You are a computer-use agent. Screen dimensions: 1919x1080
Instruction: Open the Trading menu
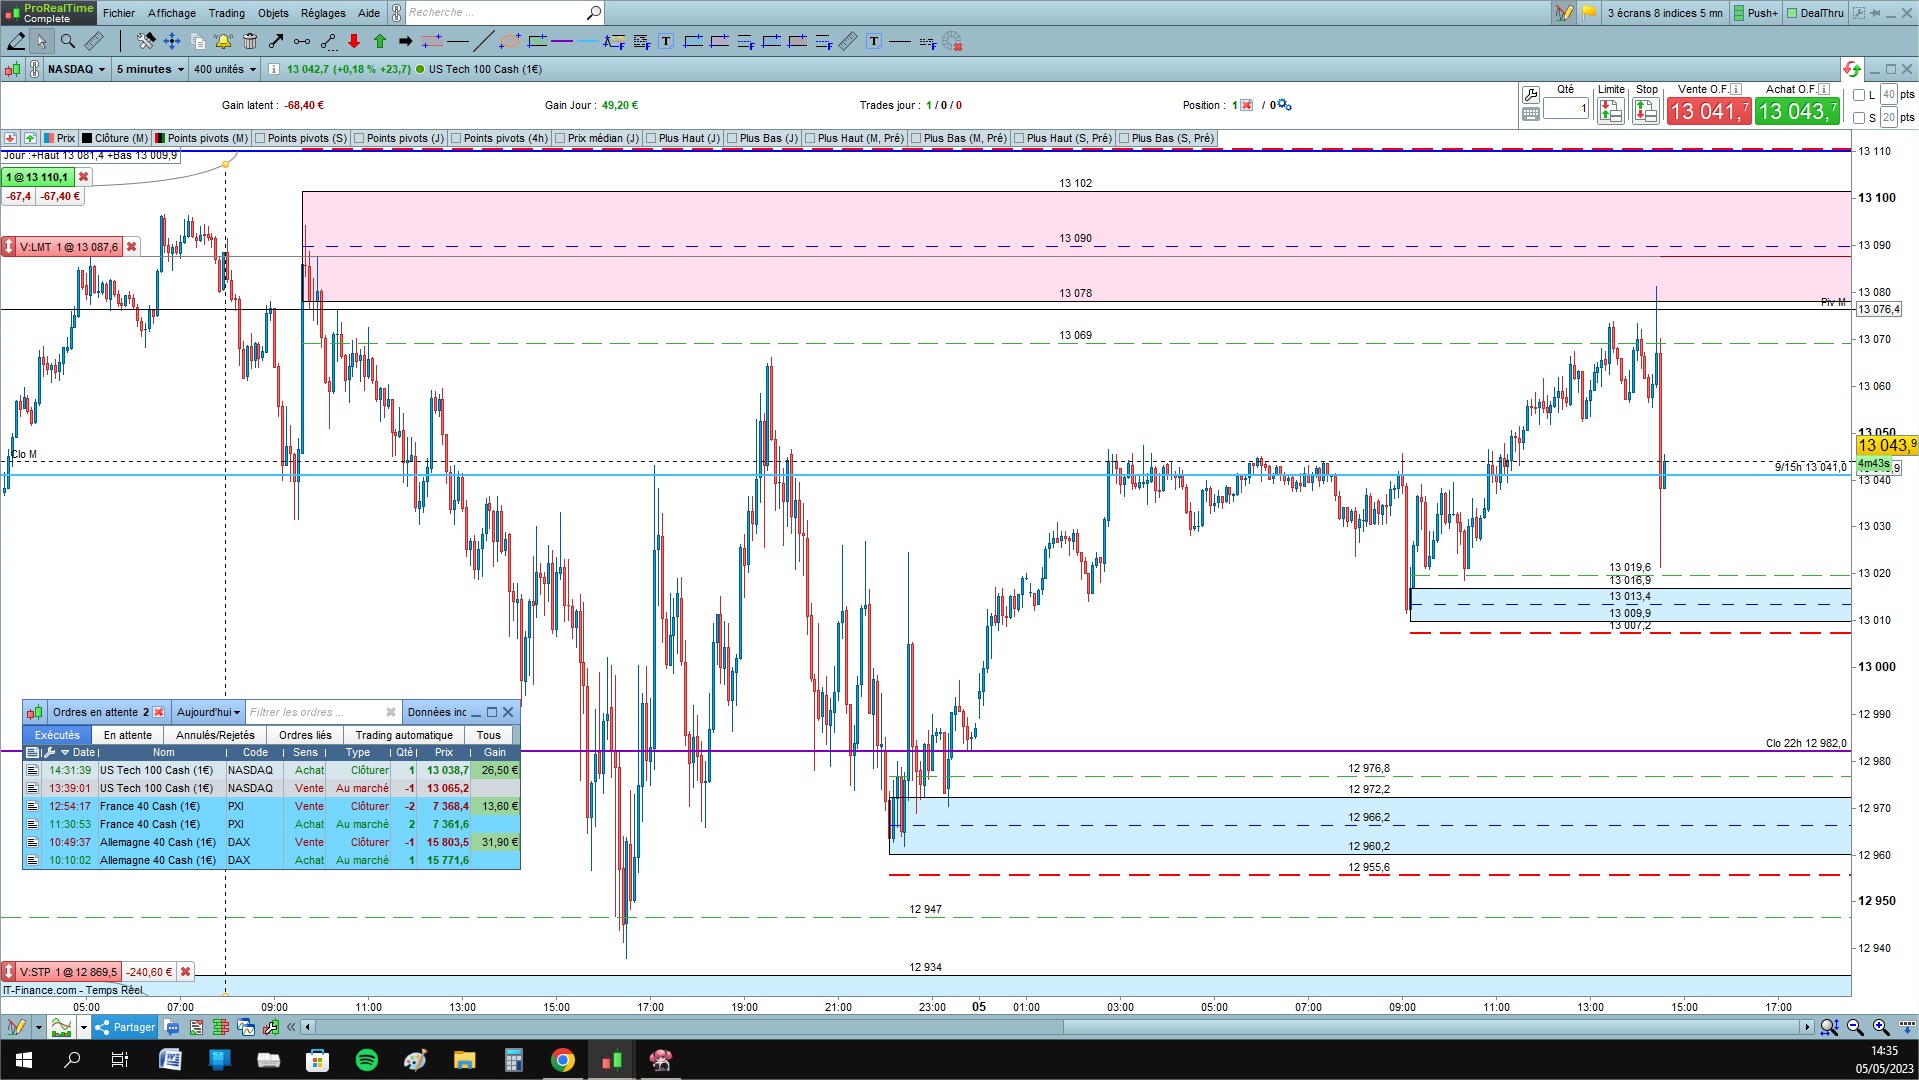tap(226, 13)
